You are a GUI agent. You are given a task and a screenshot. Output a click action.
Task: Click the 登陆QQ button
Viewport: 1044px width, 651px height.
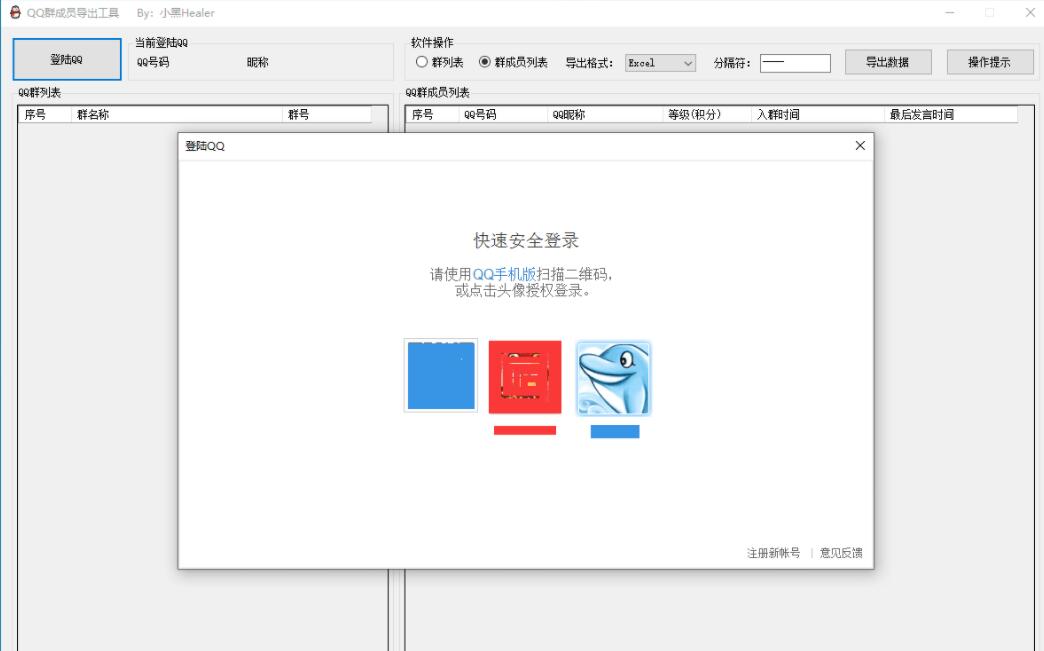tap(67, 59)
